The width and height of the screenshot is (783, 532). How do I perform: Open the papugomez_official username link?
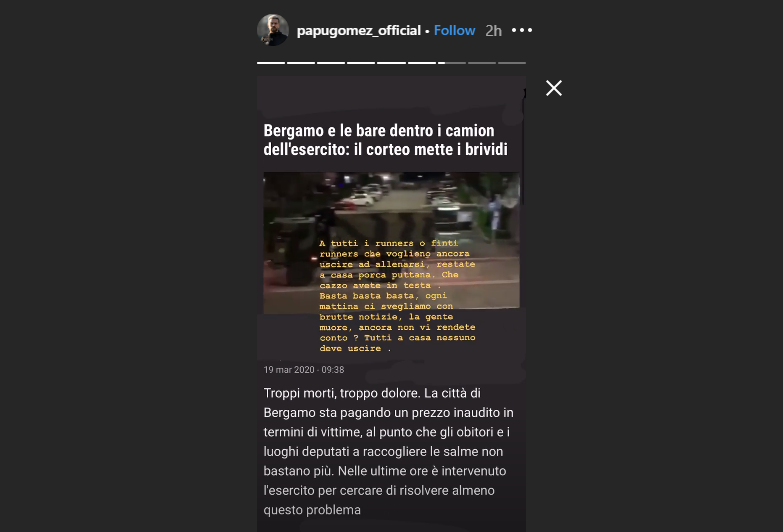coord(359,30)
